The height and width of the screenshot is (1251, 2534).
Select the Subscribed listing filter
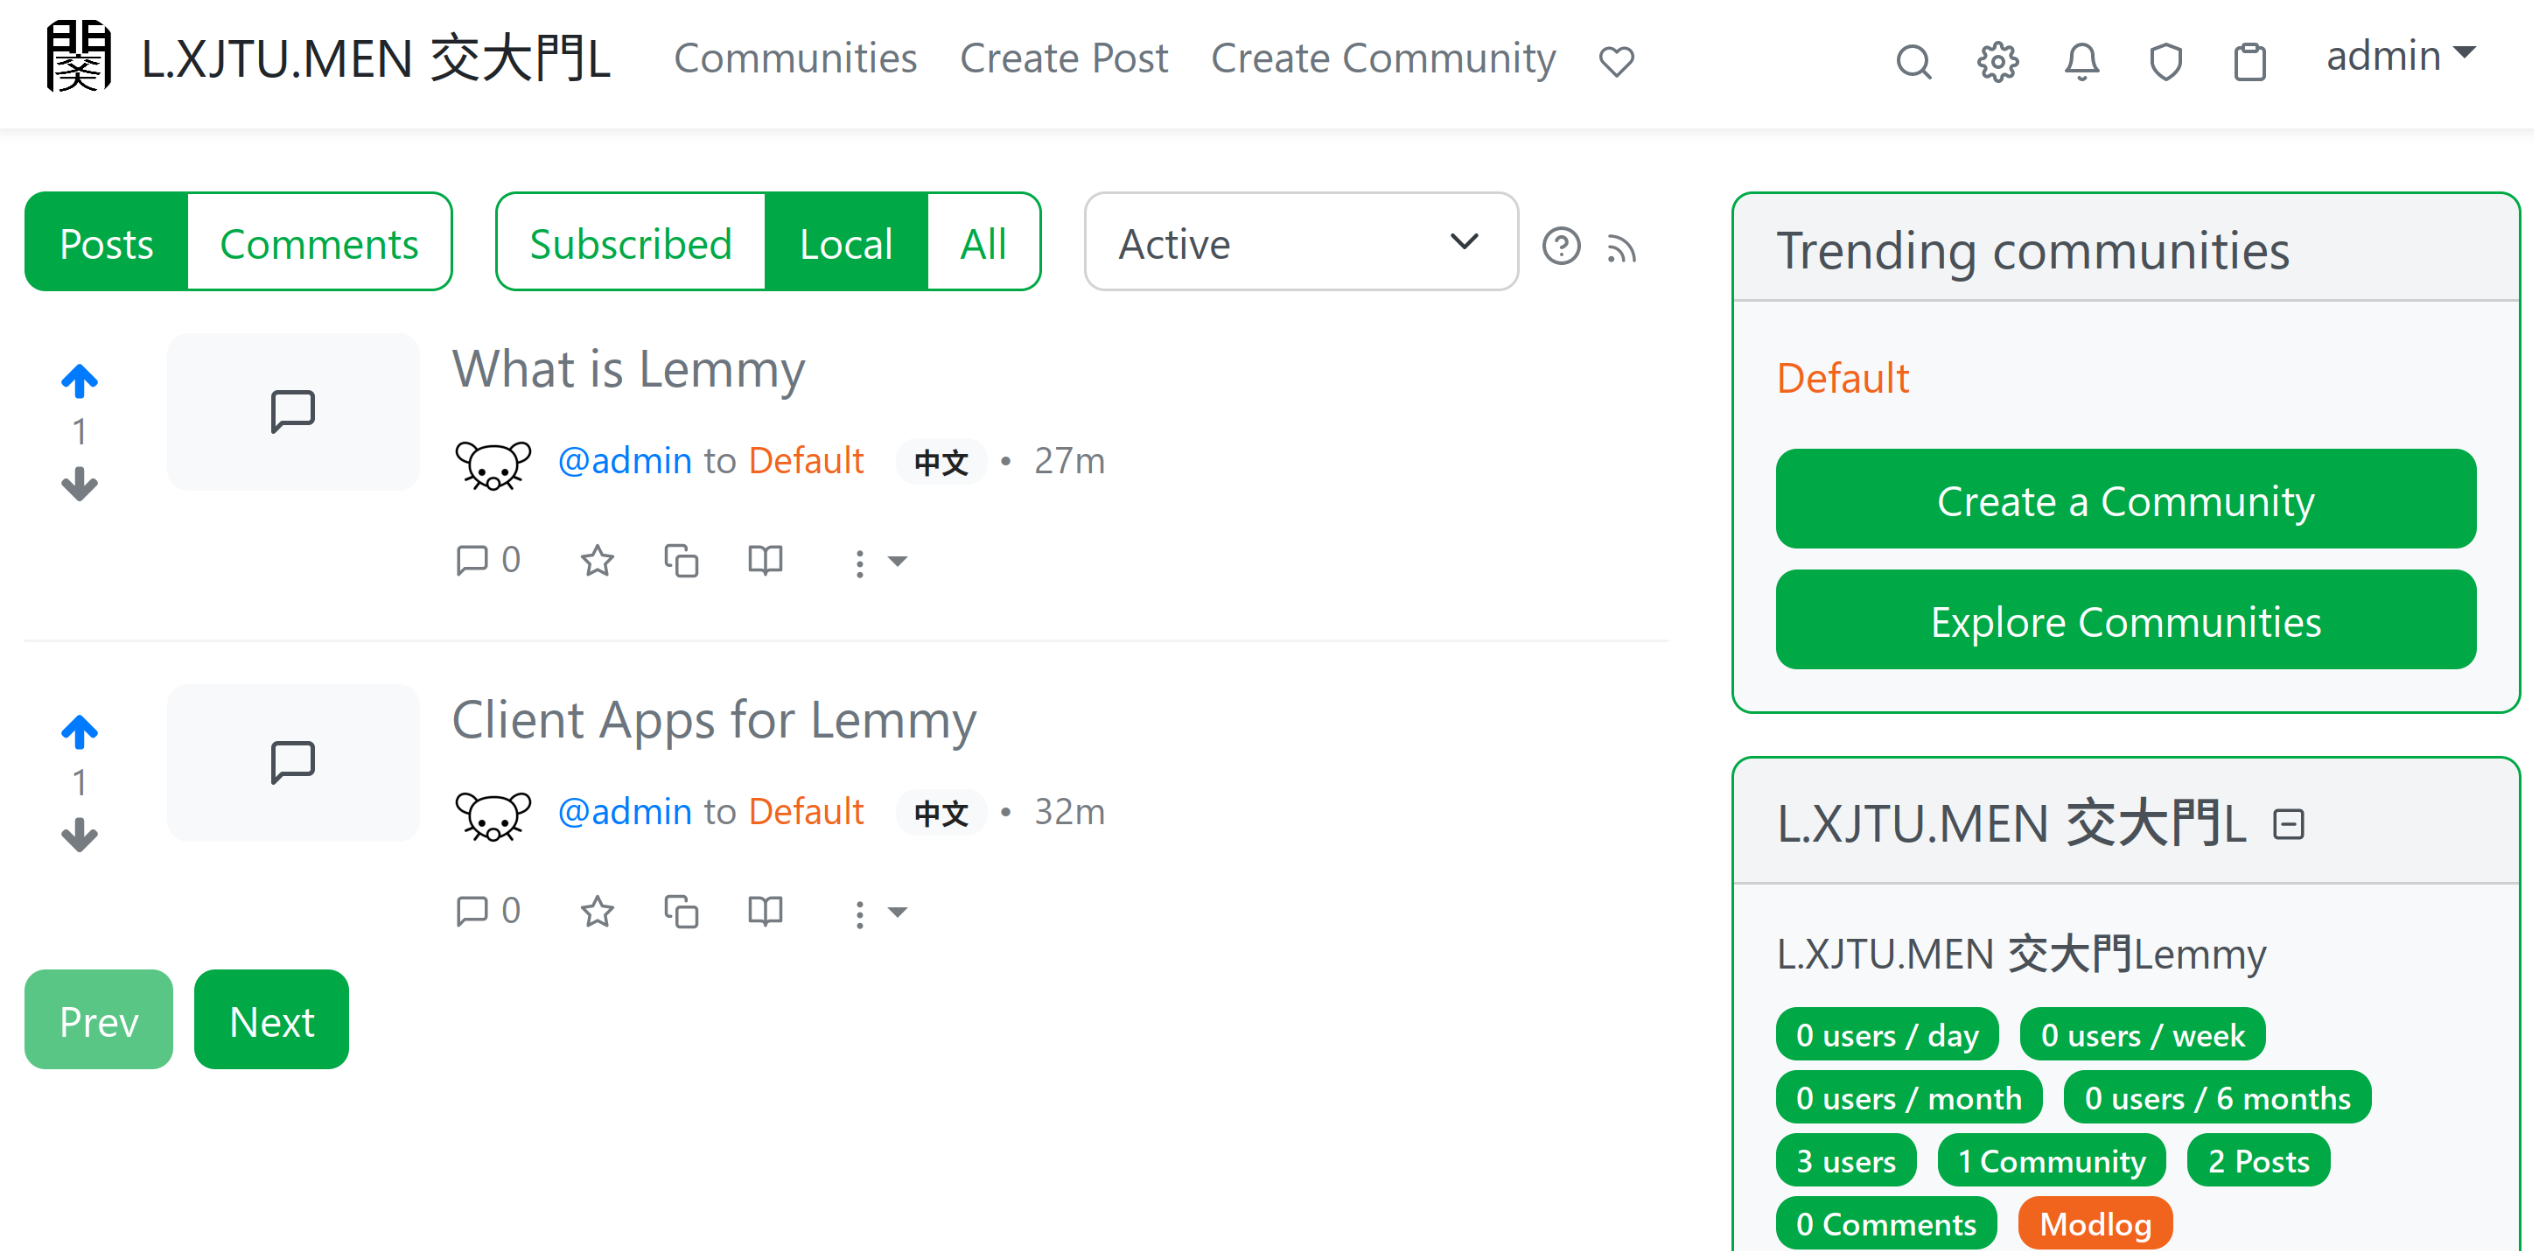point(630,243)
